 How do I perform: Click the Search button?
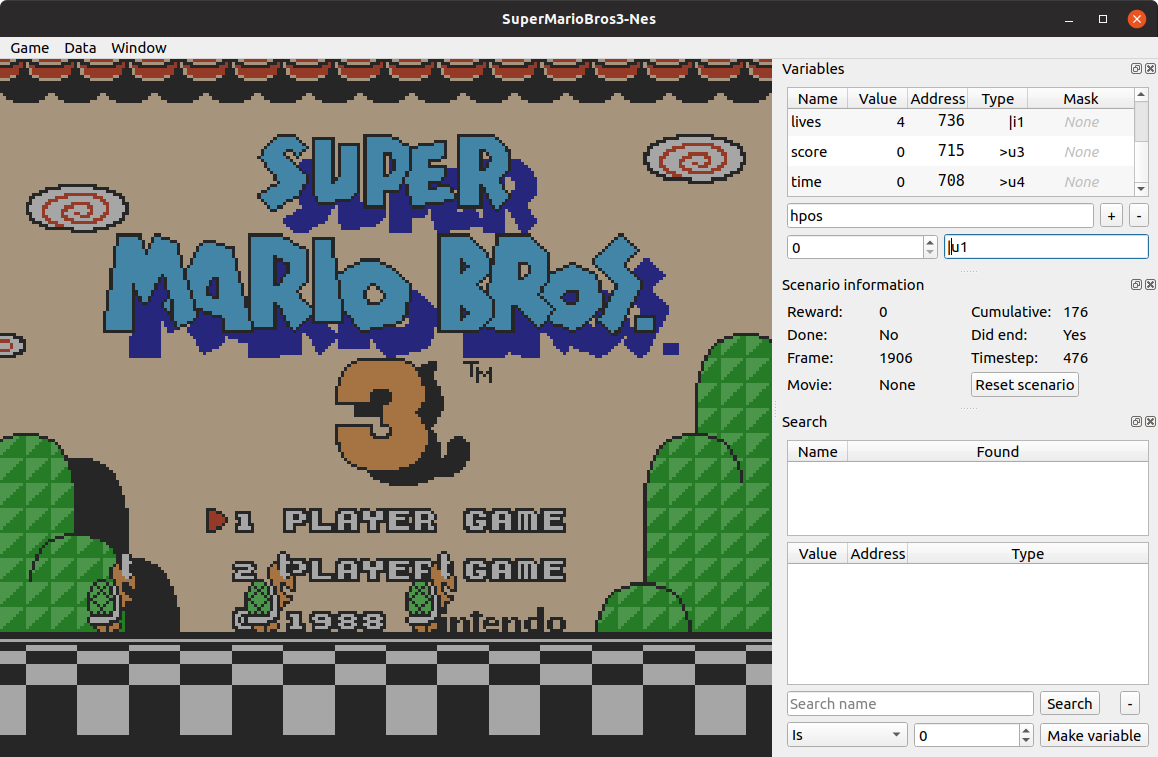pos(1069,704)
